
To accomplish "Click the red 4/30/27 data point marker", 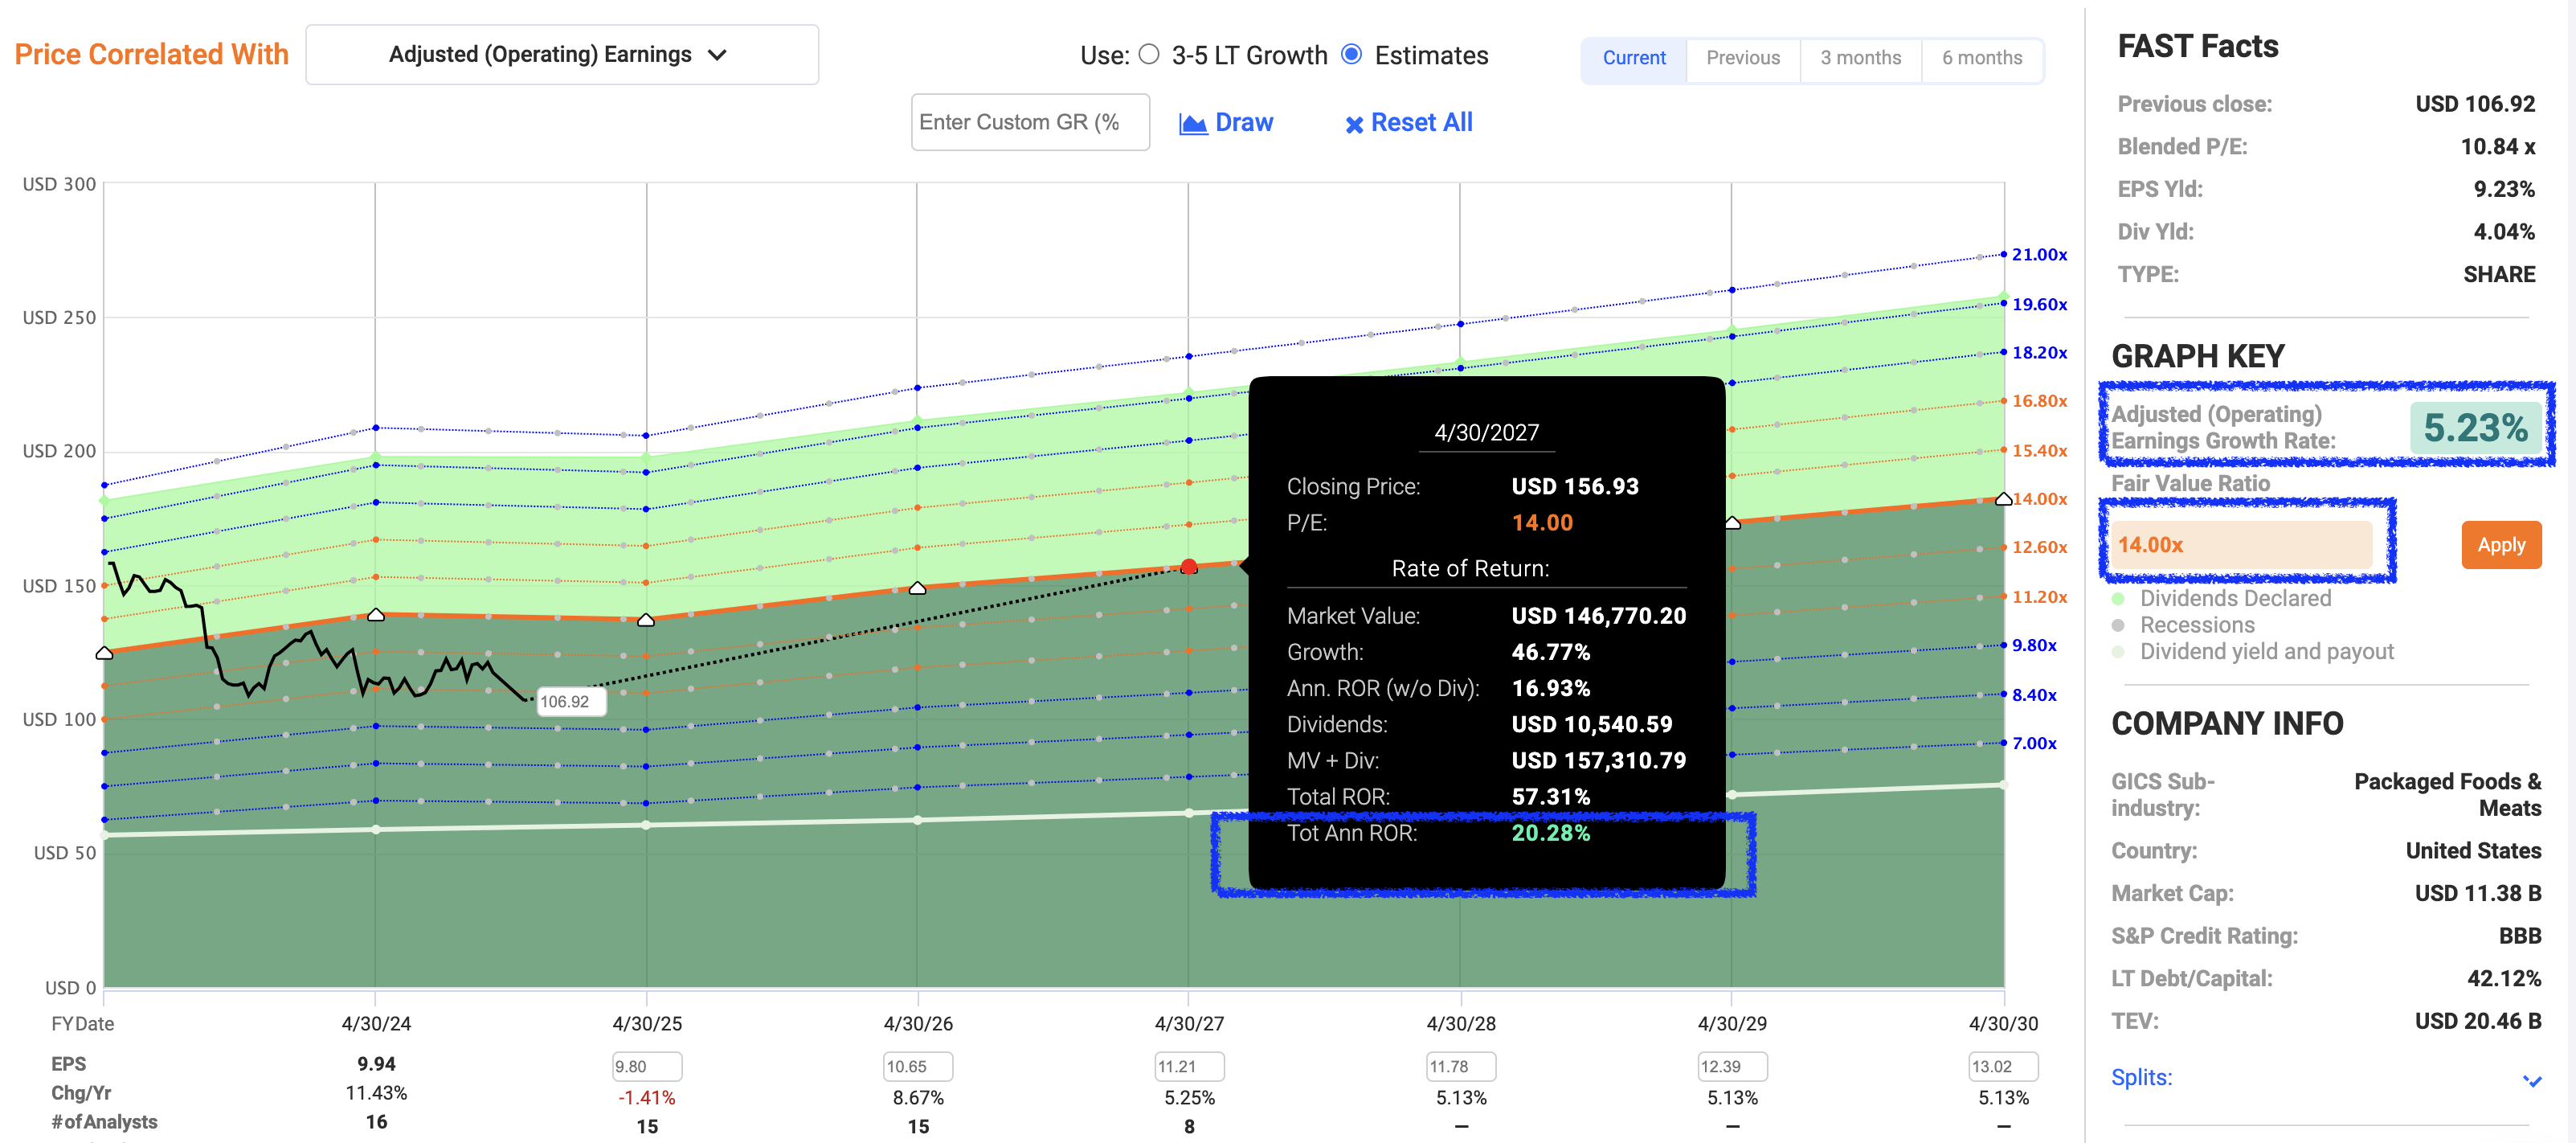I will [1188, 567].
